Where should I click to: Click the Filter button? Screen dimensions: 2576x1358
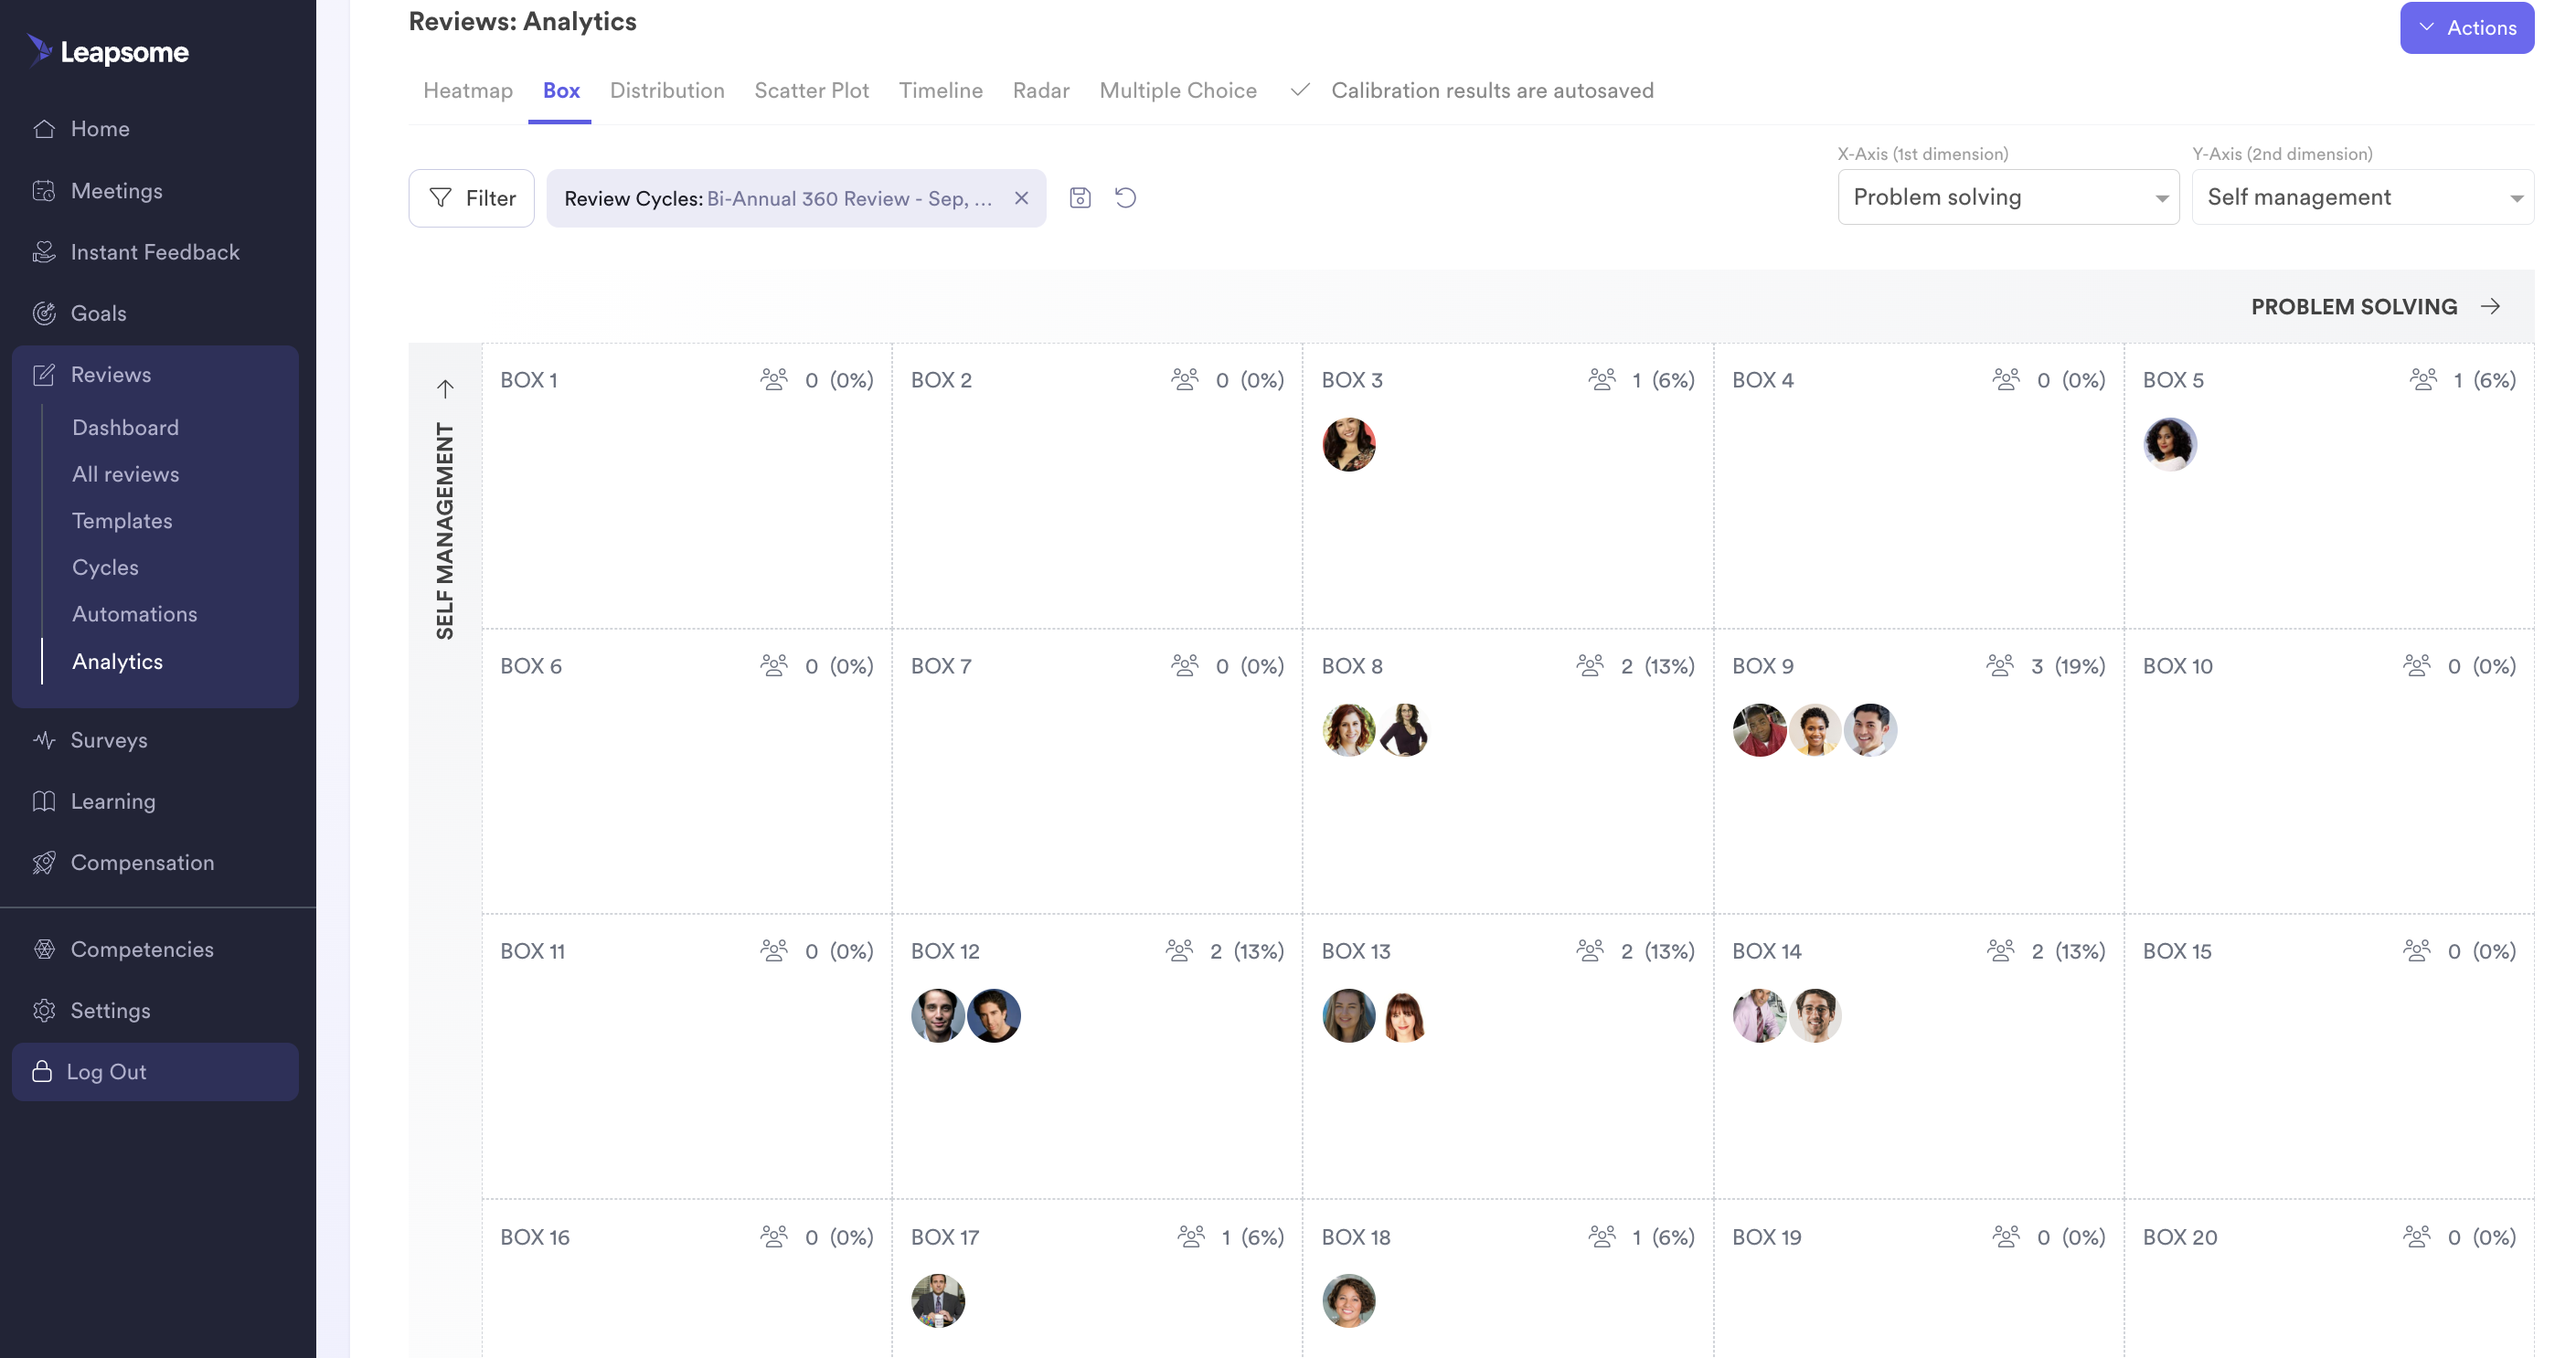(x=471, y=198)
